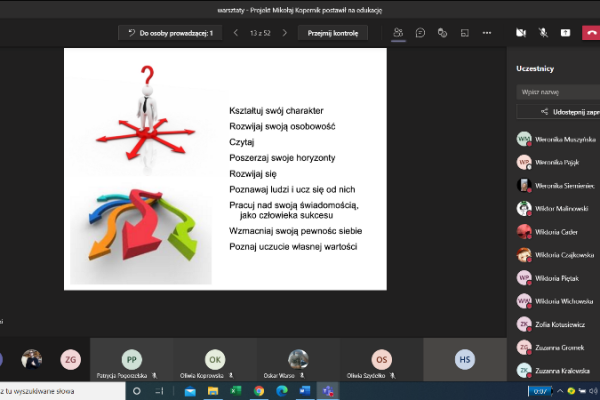
Task: Click the 'Przejmij kontrolę' button
Action: tap(332, 32)
